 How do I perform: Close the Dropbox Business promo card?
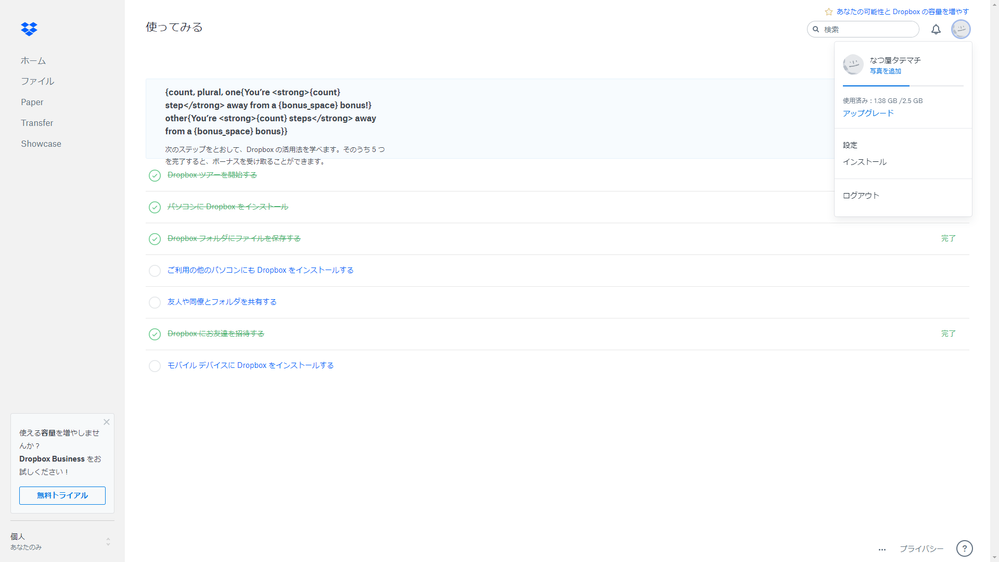107,422
